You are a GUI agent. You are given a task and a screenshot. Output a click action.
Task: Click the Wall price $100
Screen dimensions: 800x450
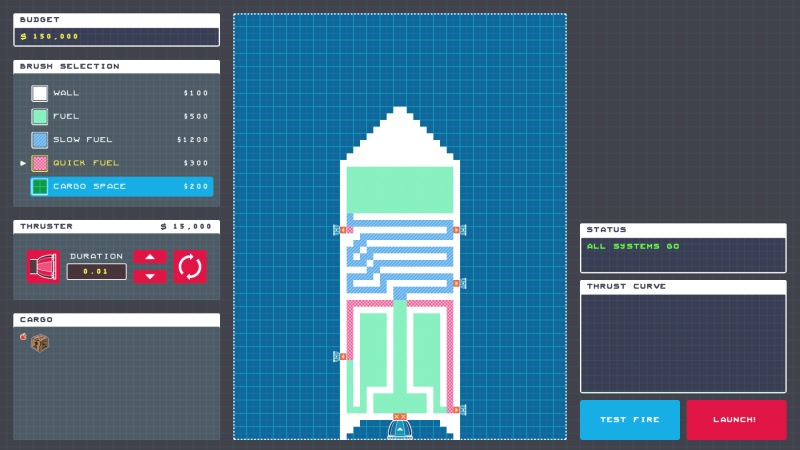196,93
